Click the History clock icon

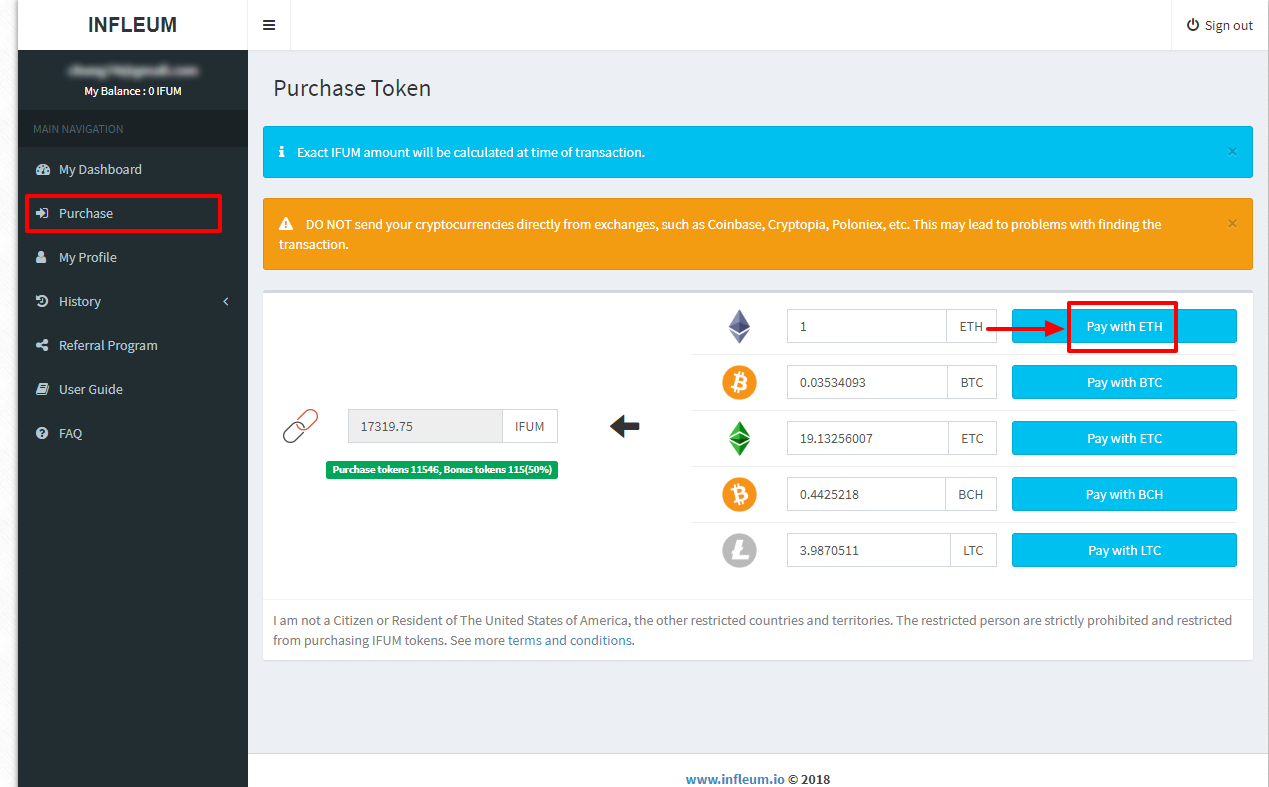tap(42, 301)
